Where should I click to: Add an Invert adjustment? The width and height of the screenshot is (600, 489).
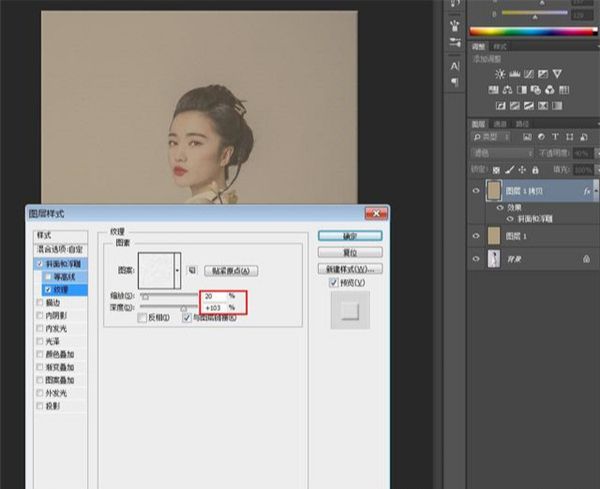click(x=501, y=106)
